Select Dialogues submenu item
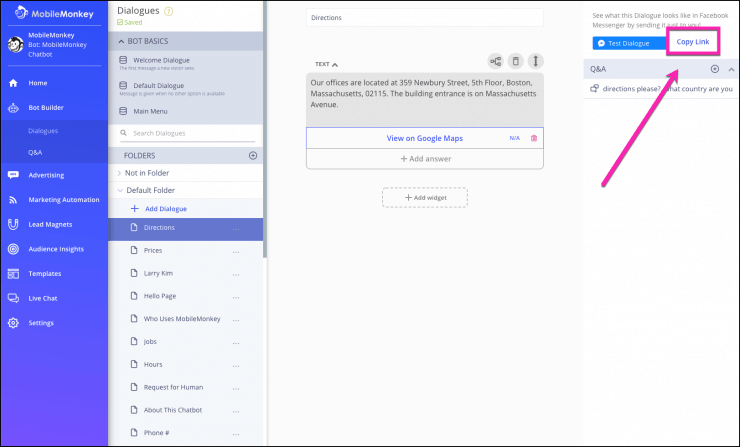The height and width of the screenshot is (447, 740). 43,131
